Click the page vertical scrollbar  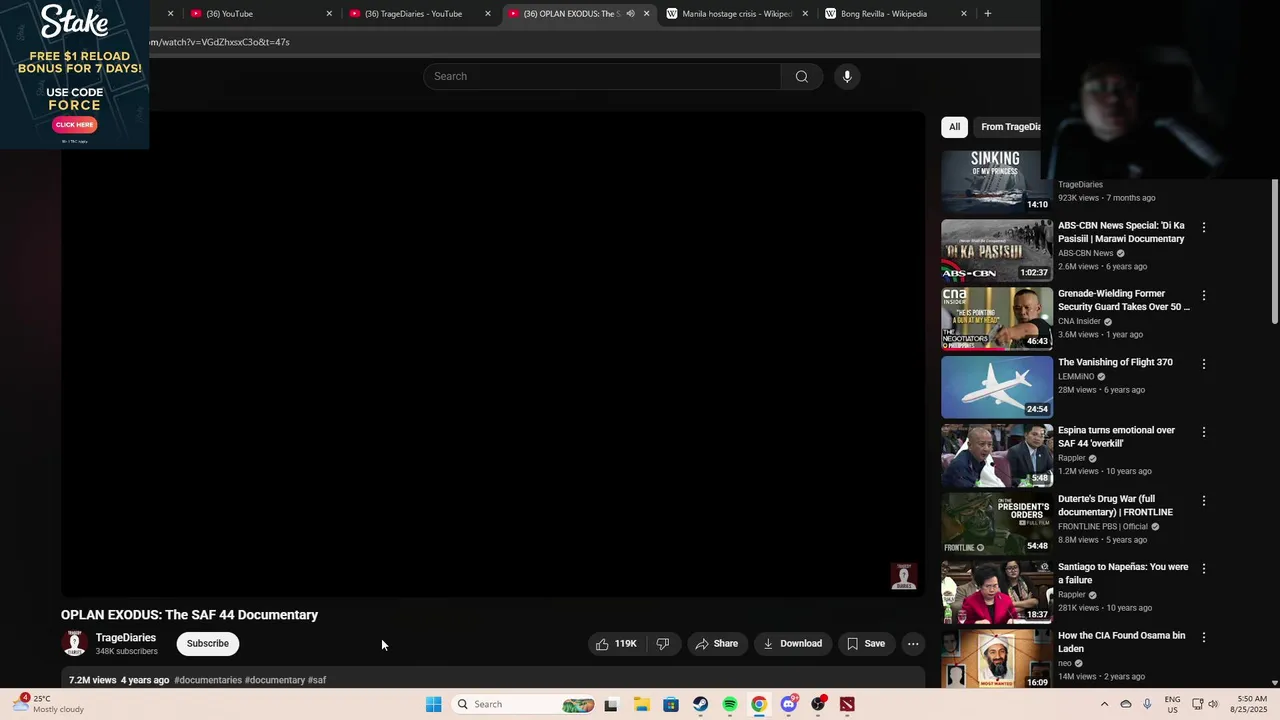(1274, 252)
